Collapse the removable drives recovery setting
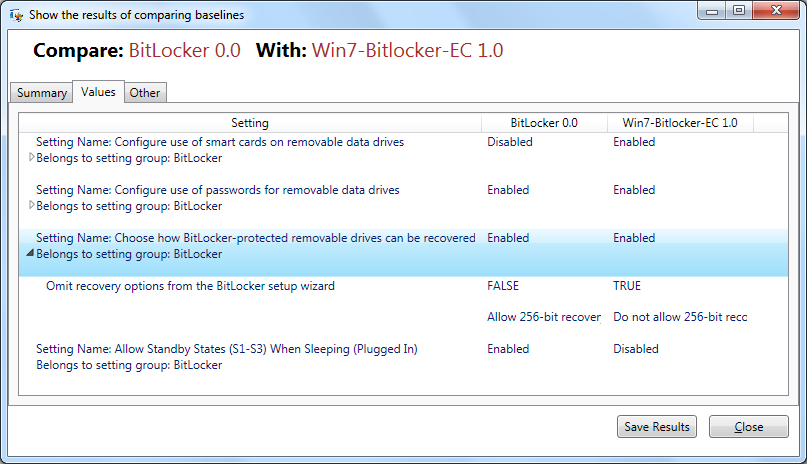The height and width of the screenshot is (464, 807). pyautogui.click(x=31, y=253)
